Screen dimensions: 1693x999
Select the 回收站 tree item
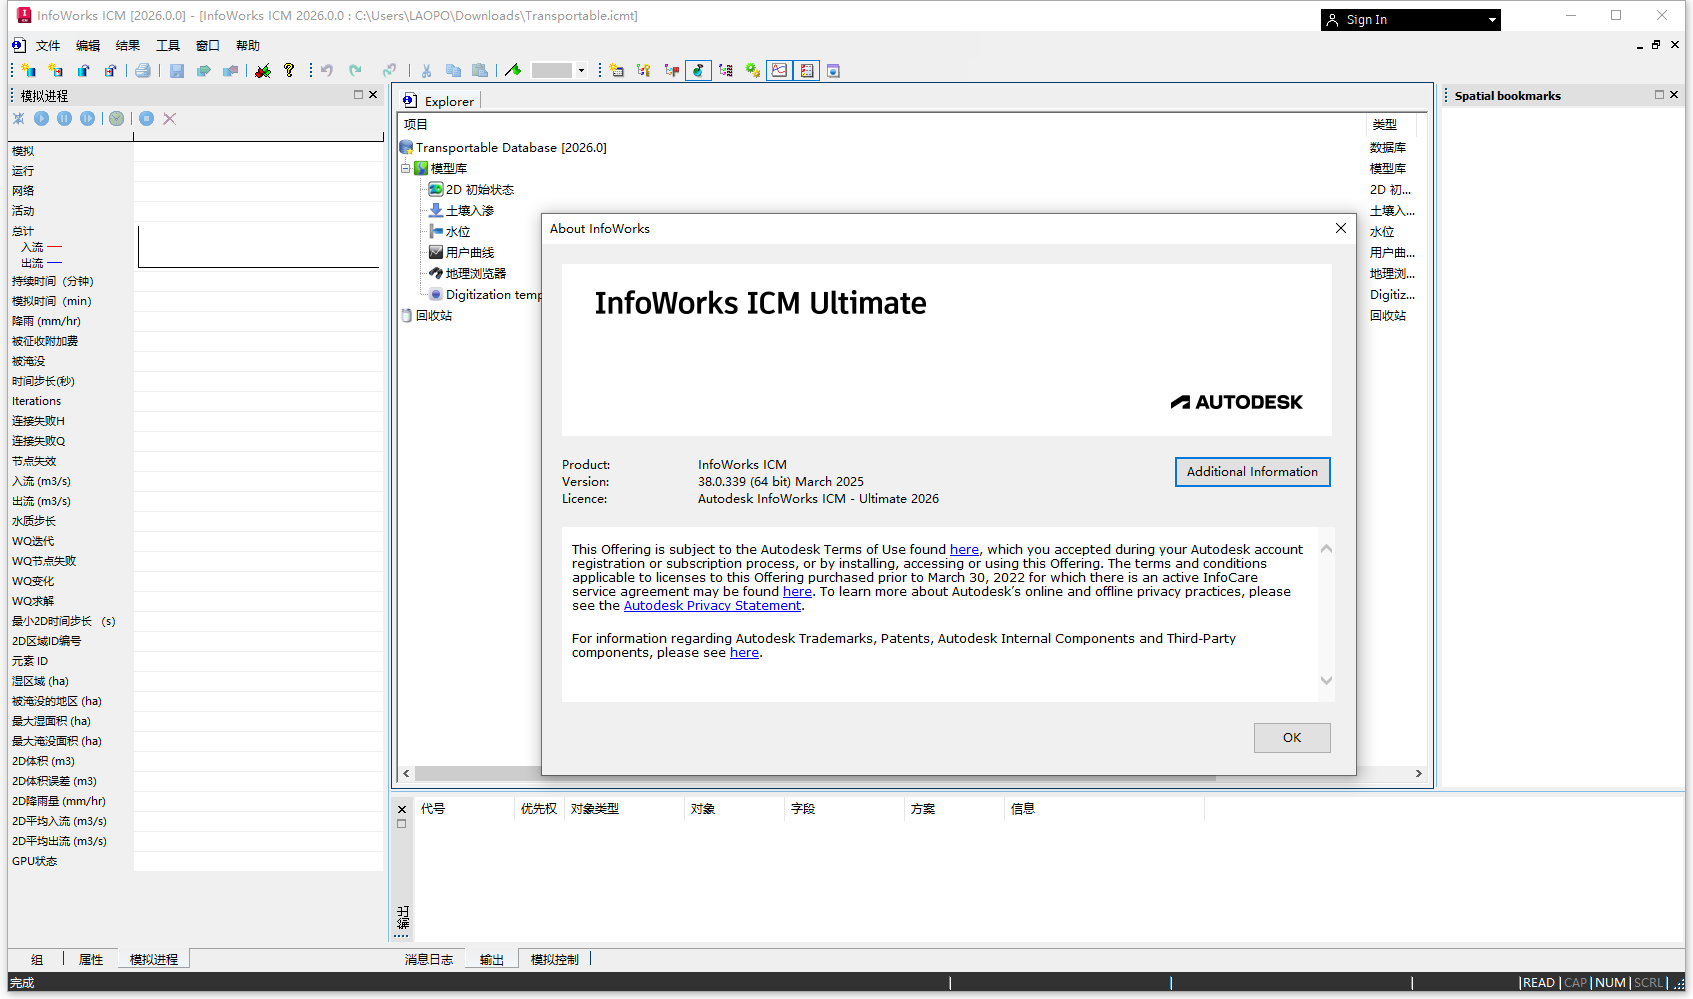434,315
